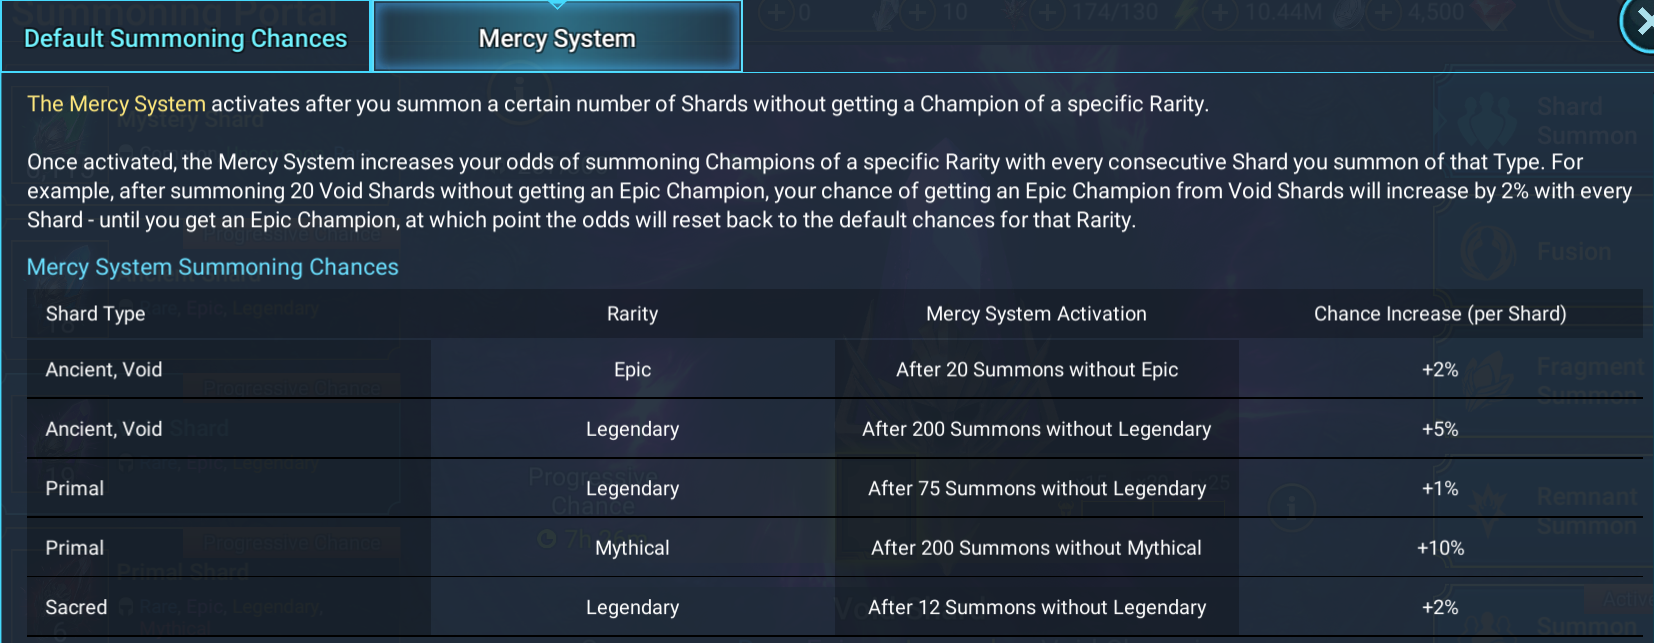Screen dimensions: 1654x643
Task: Select the +10% chance increase value
Action: pyautogui.click(x=1440, y=548)
